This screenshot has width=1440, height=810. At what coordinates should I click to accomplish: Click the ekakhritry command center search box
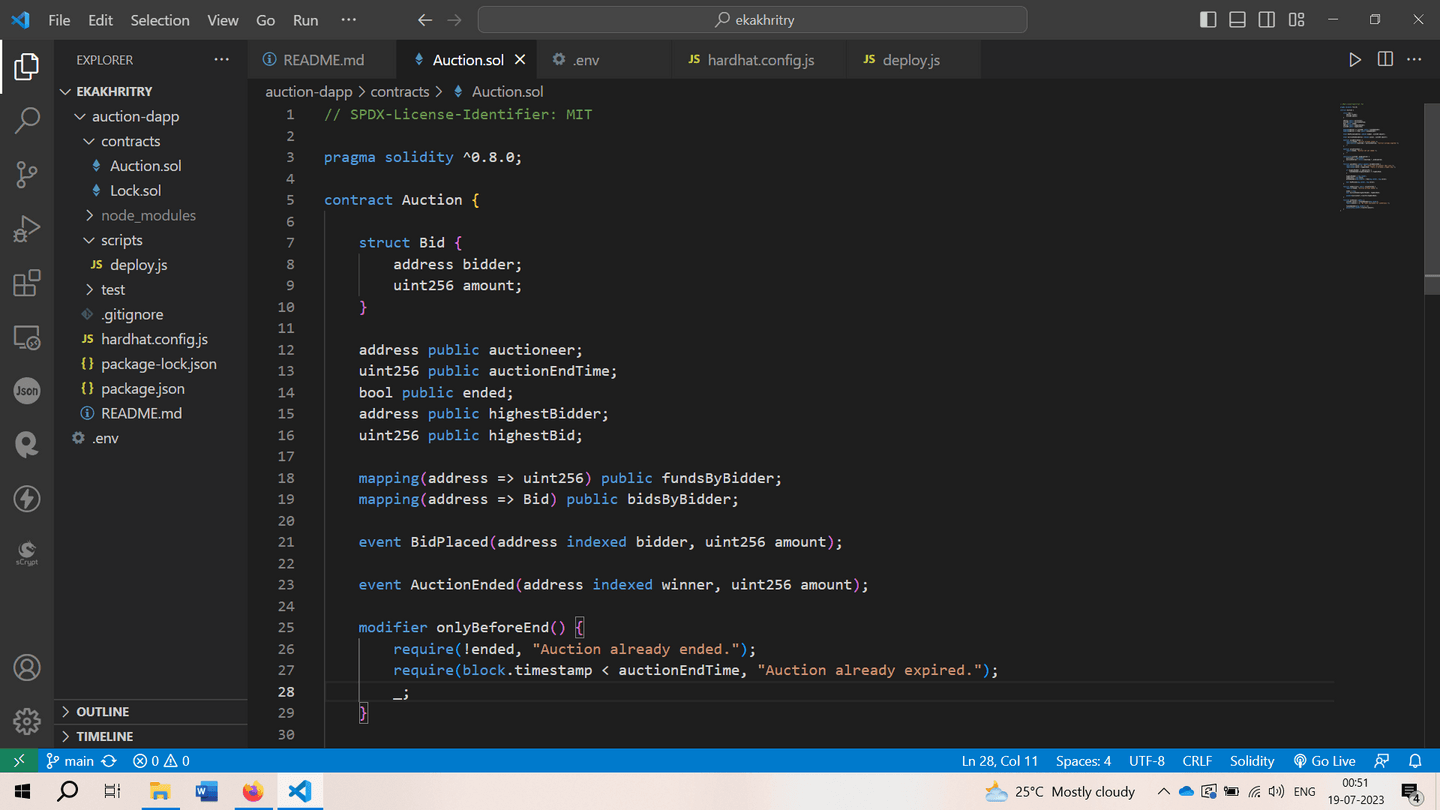tap(752, 20)
